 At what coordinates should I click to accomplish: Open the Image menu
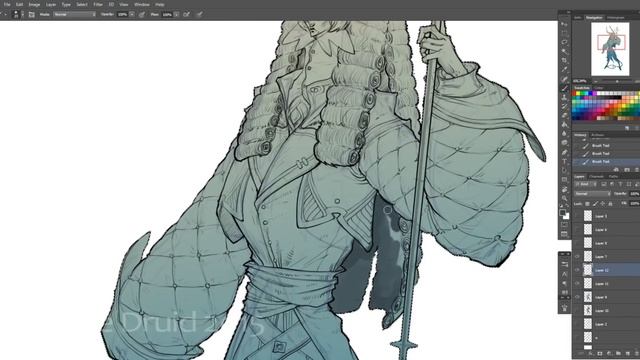(x=35, y=4)
